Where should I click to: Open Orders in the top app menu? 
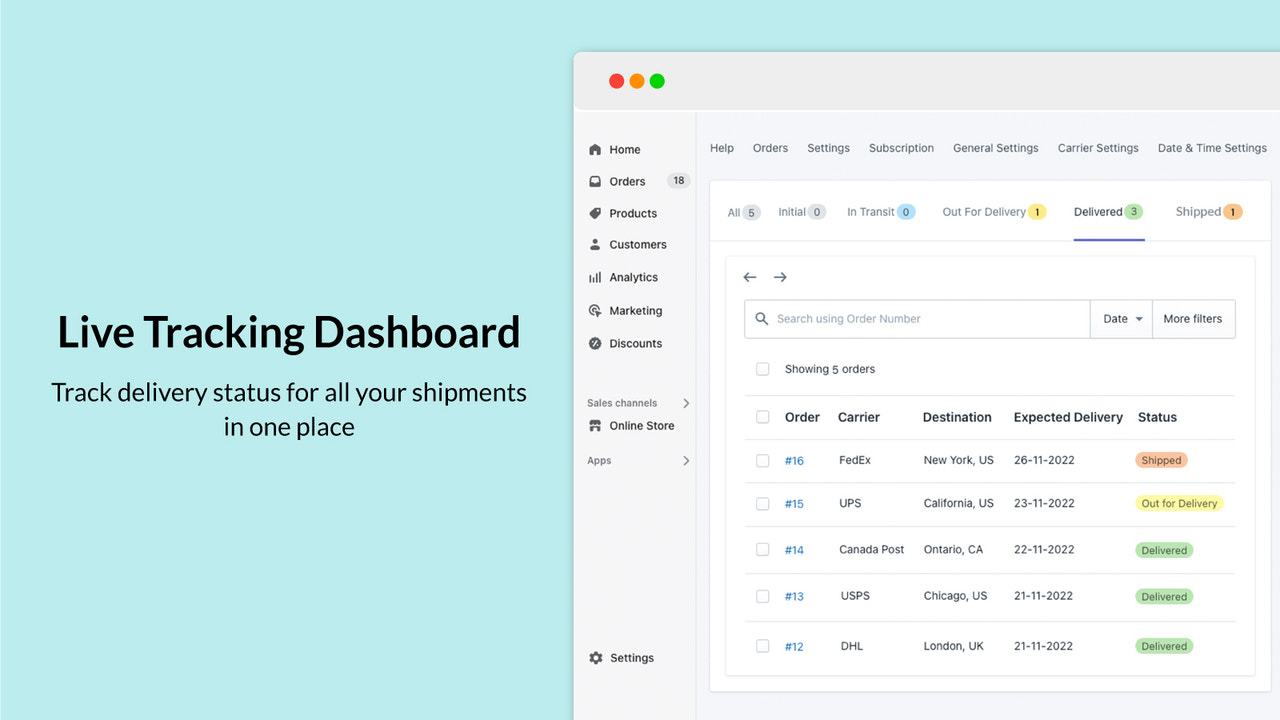pyautogui.click(x=770, y=148)
